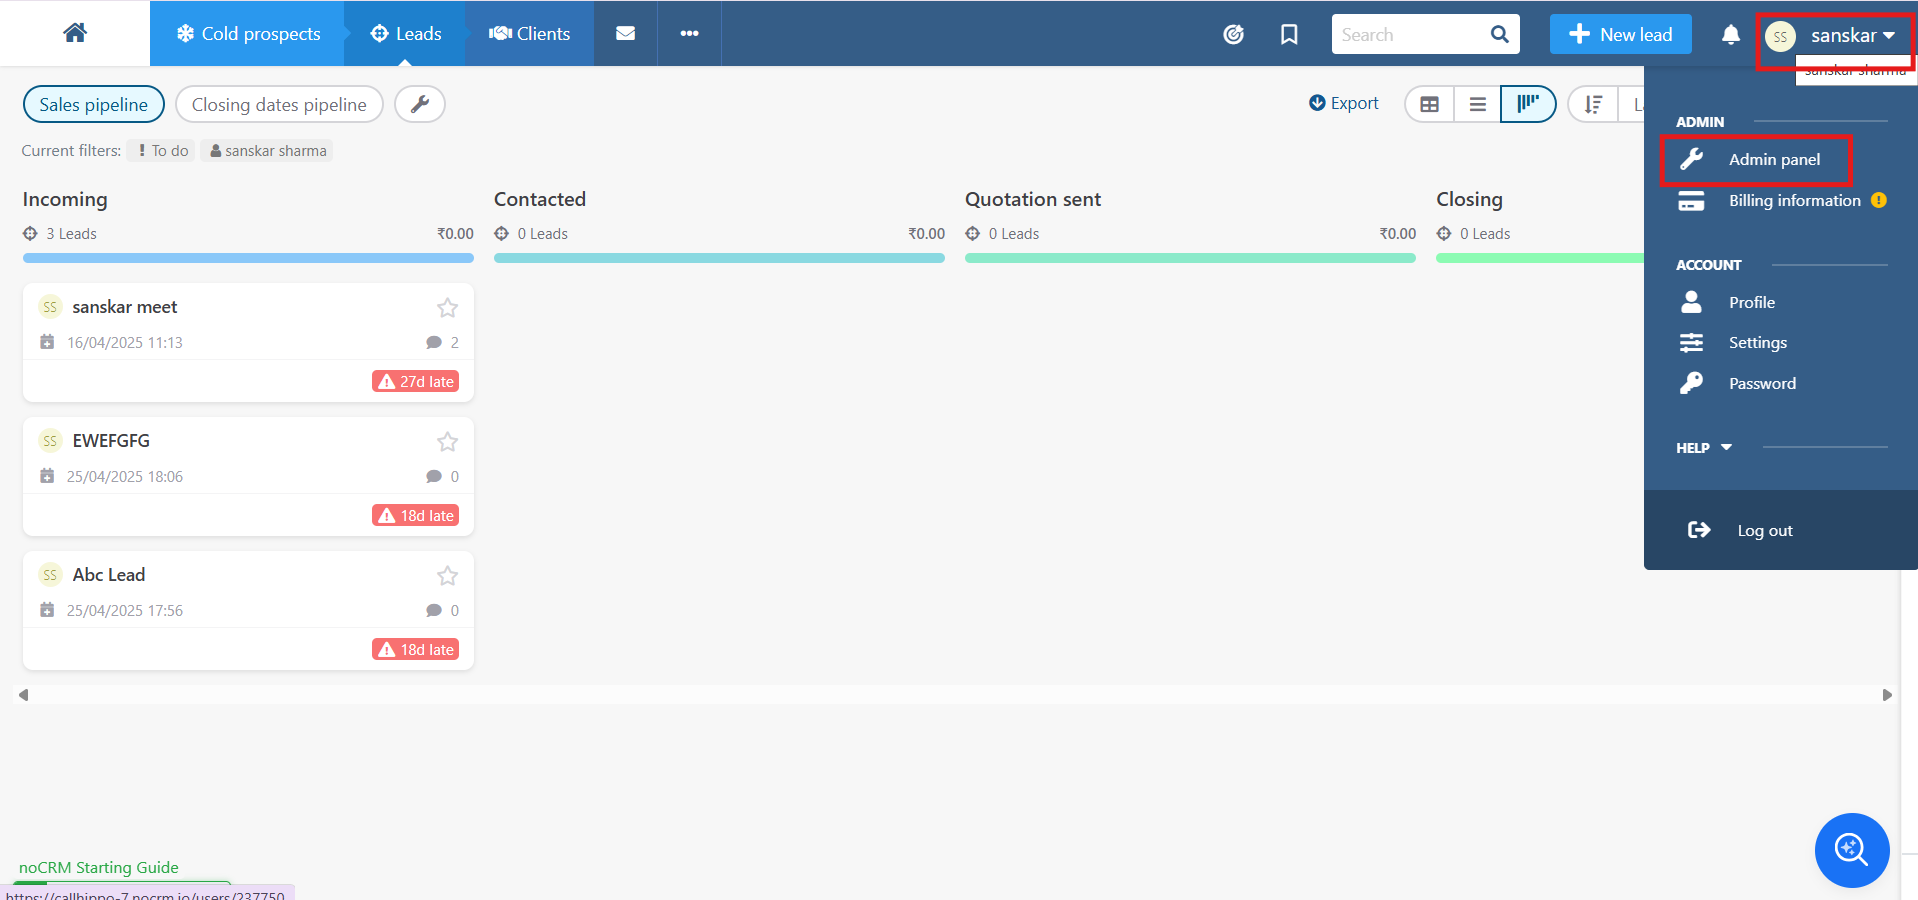Screen dimensions: 1918x900
Task: Click calendar icon on sanskar meet card
Action: pyautogui.click(x=47, y=342)
